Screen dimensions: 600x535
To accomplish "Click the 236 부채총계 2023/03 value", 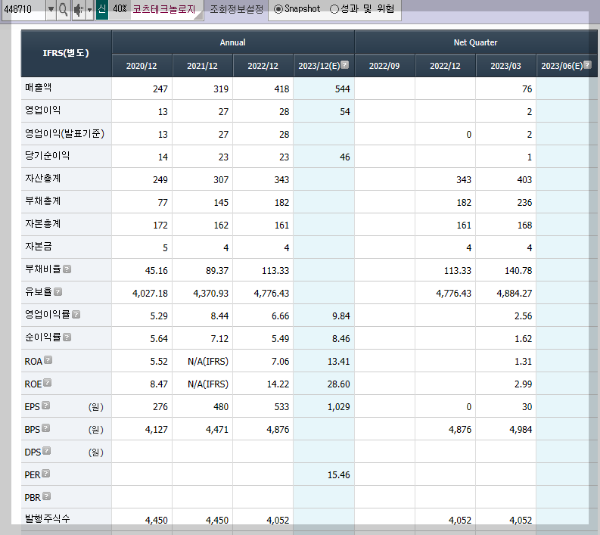I will pos(525,202).
